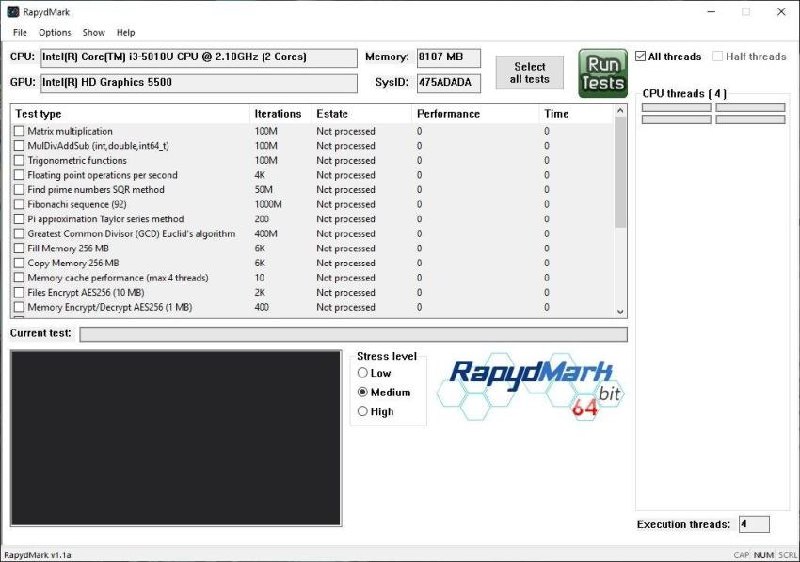Click Not processed in Fill Memory row
The height and width of the screenshot is (562, 800).
click(x=346, y=248)
